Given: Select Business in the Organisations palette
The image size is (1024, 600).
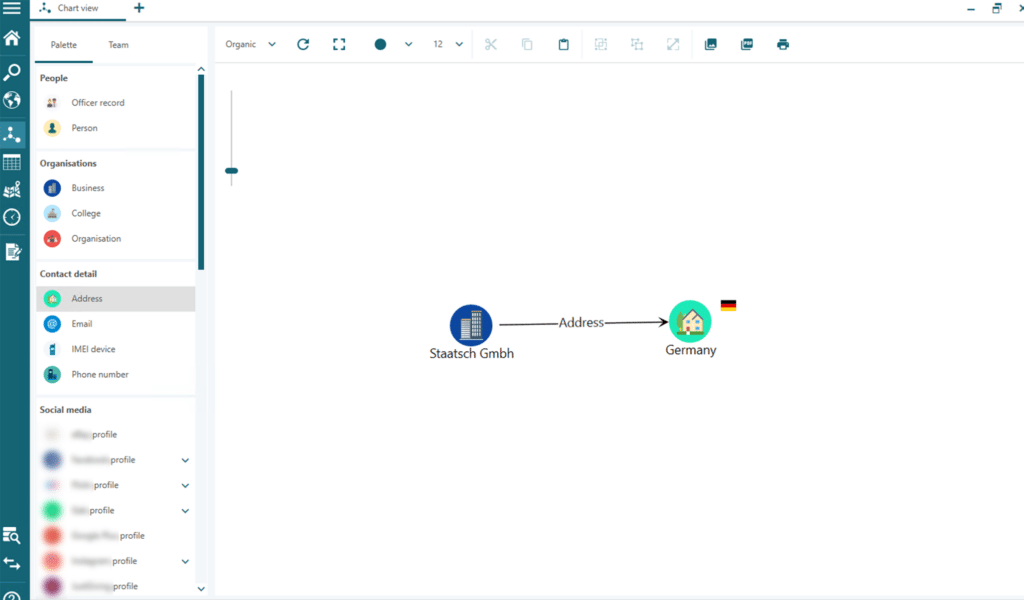Looking at the screenshot, I should coord(87,188).
